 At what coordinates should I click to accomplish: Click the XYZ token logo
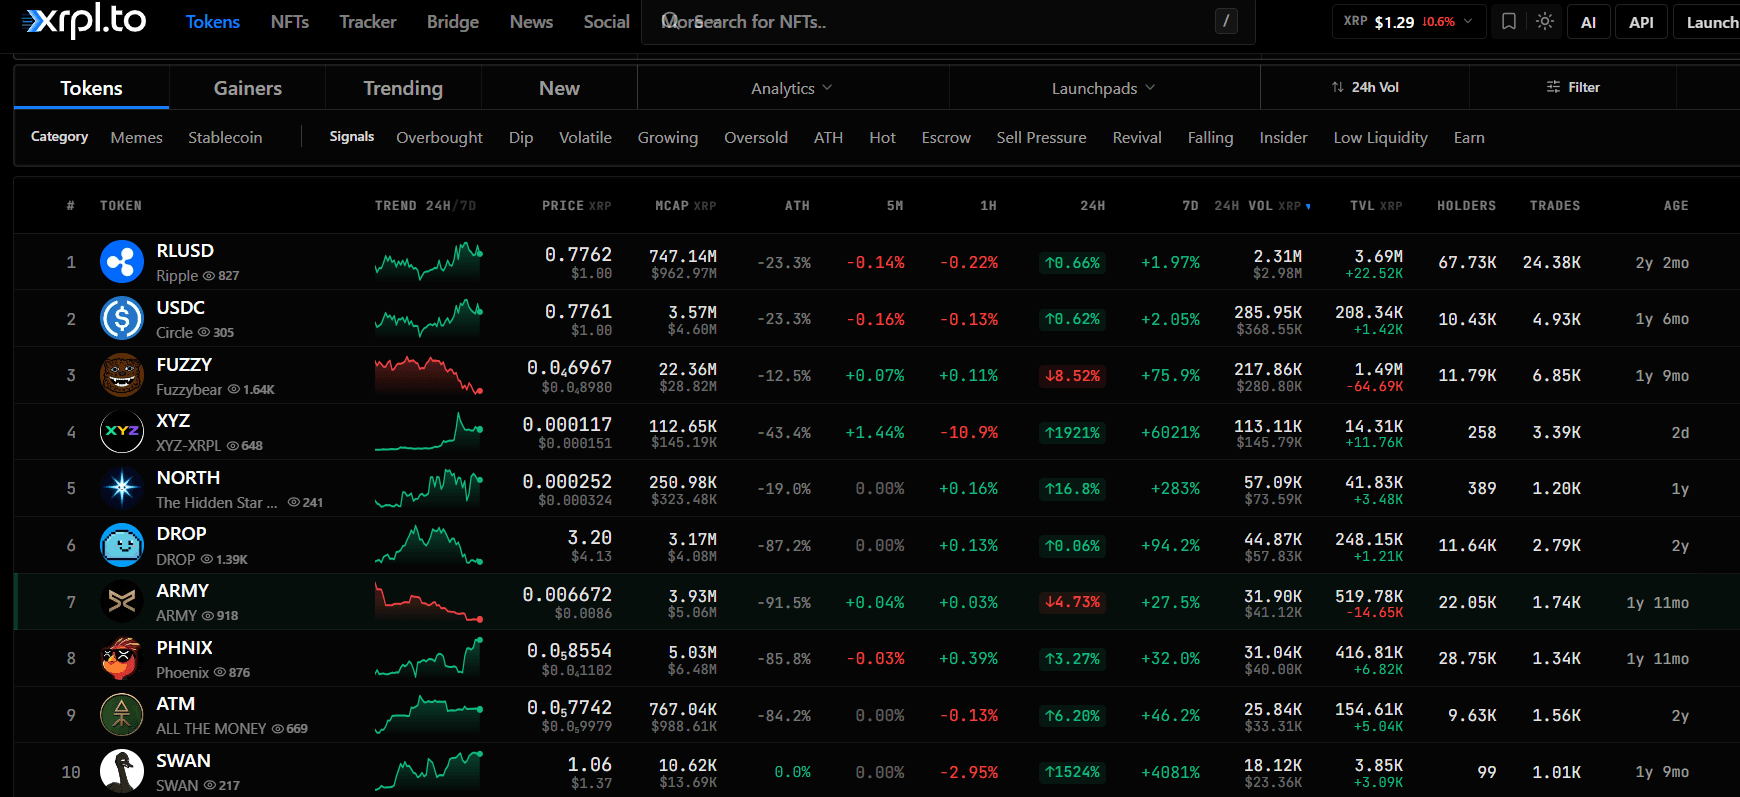[x=122, y=432]
